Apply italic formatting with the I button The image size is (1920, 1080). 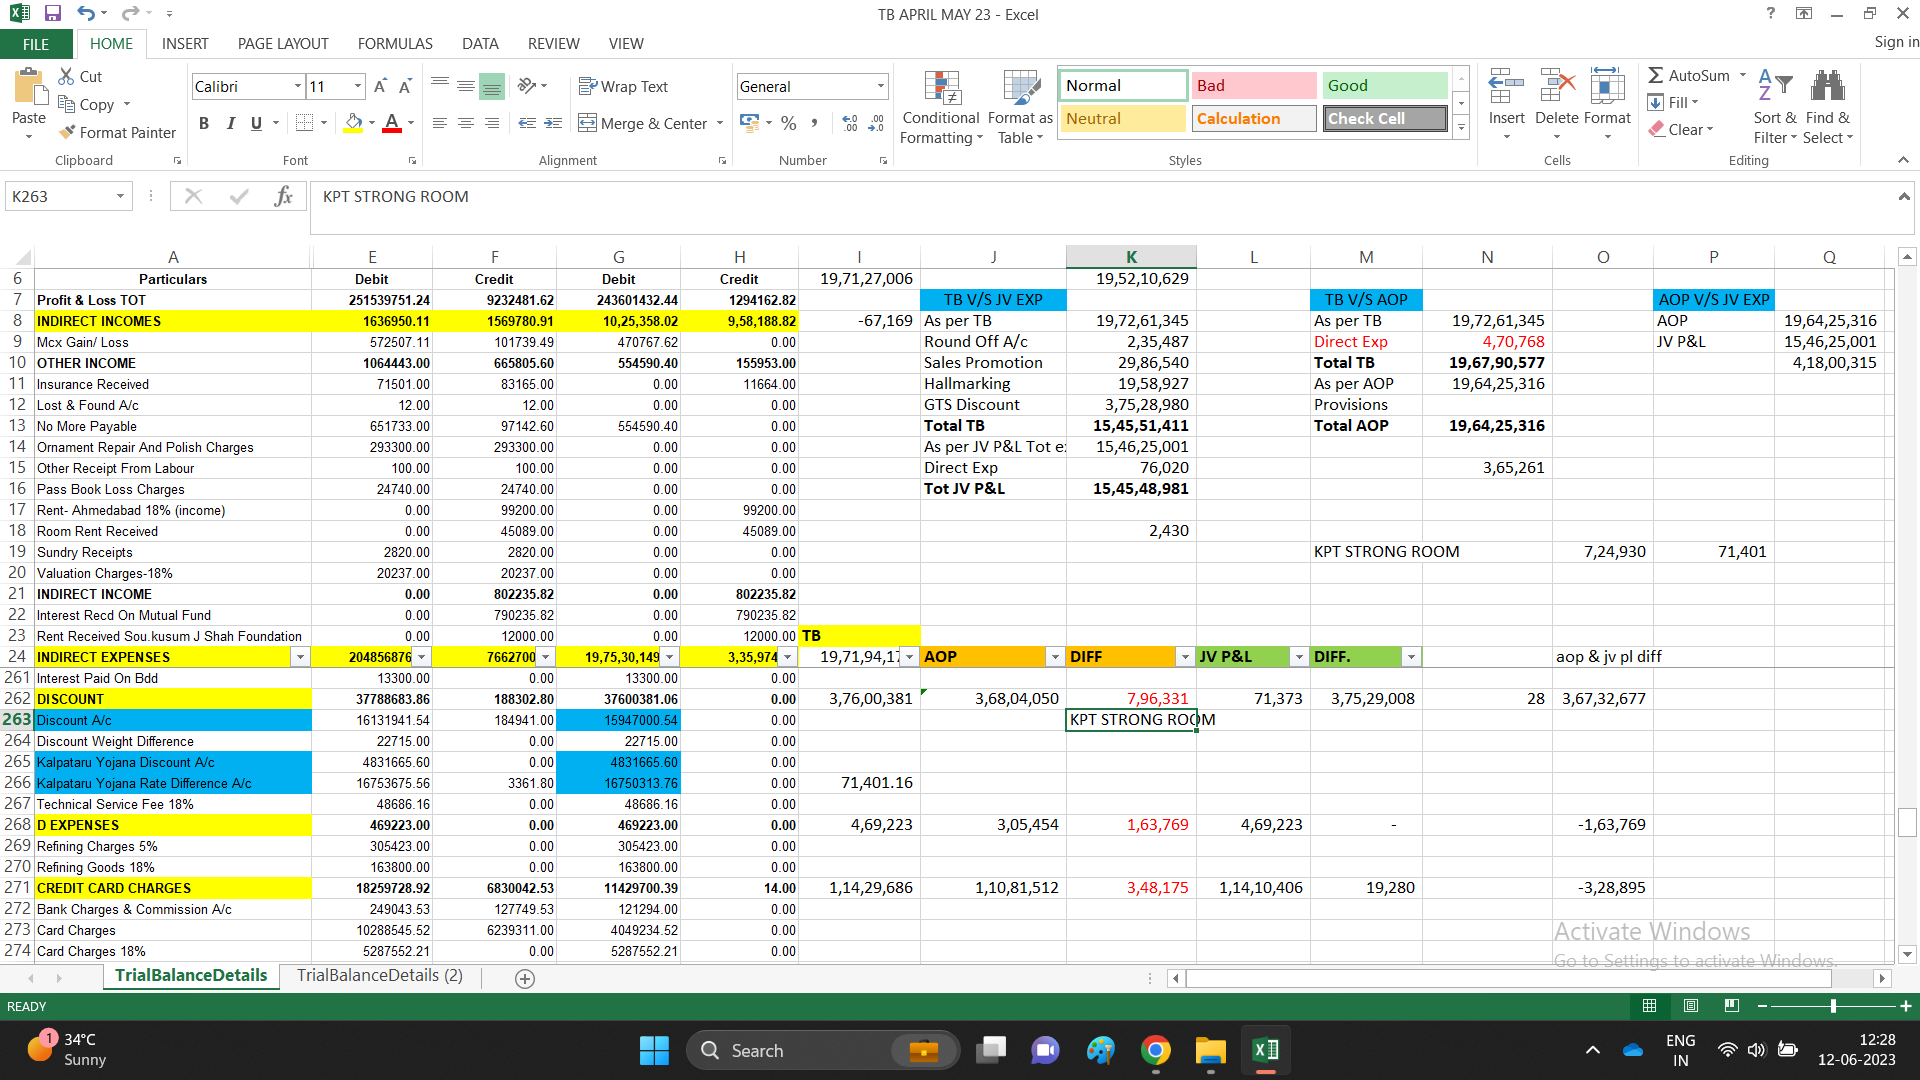230,123
